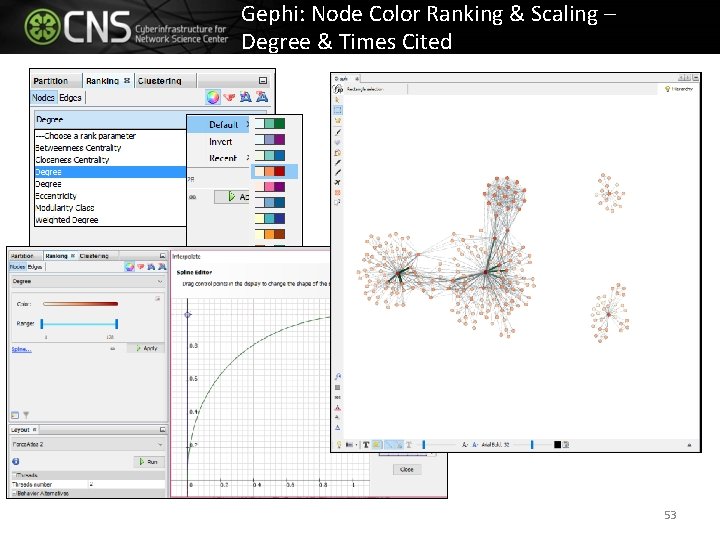Select the label color icon in upper Ranking panel

coord(246,96)
